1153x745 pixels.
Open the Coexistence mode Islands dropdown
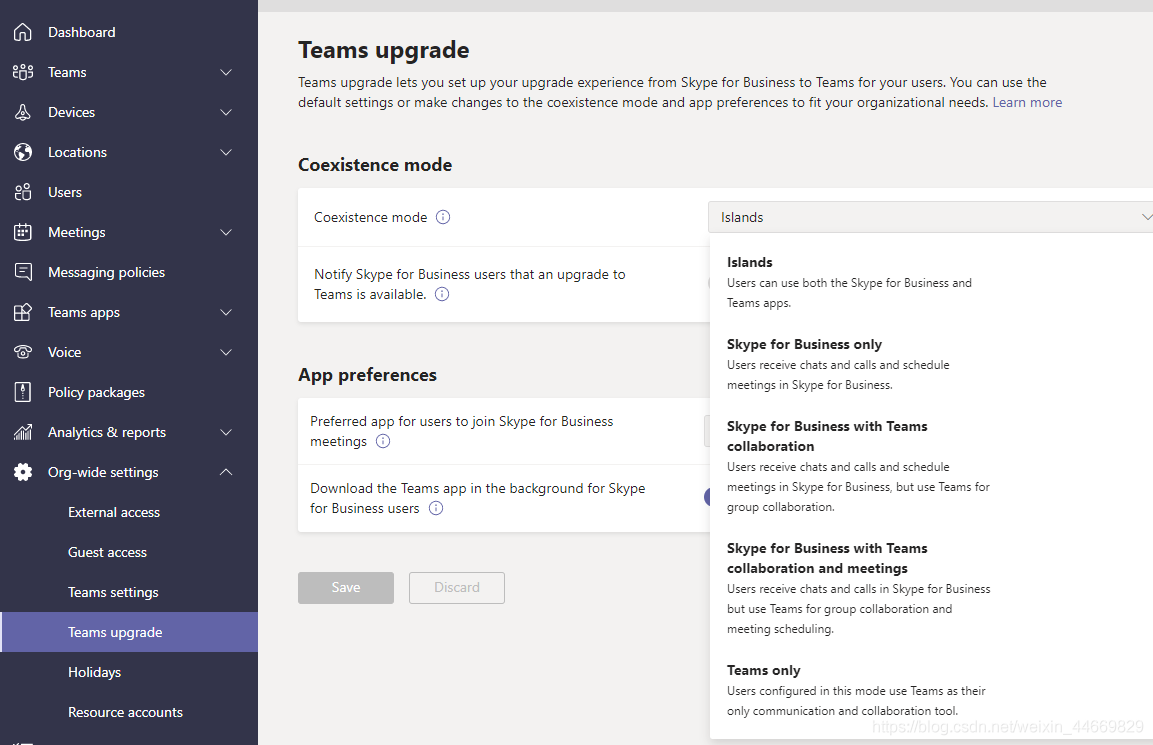(x=930, y=217)
